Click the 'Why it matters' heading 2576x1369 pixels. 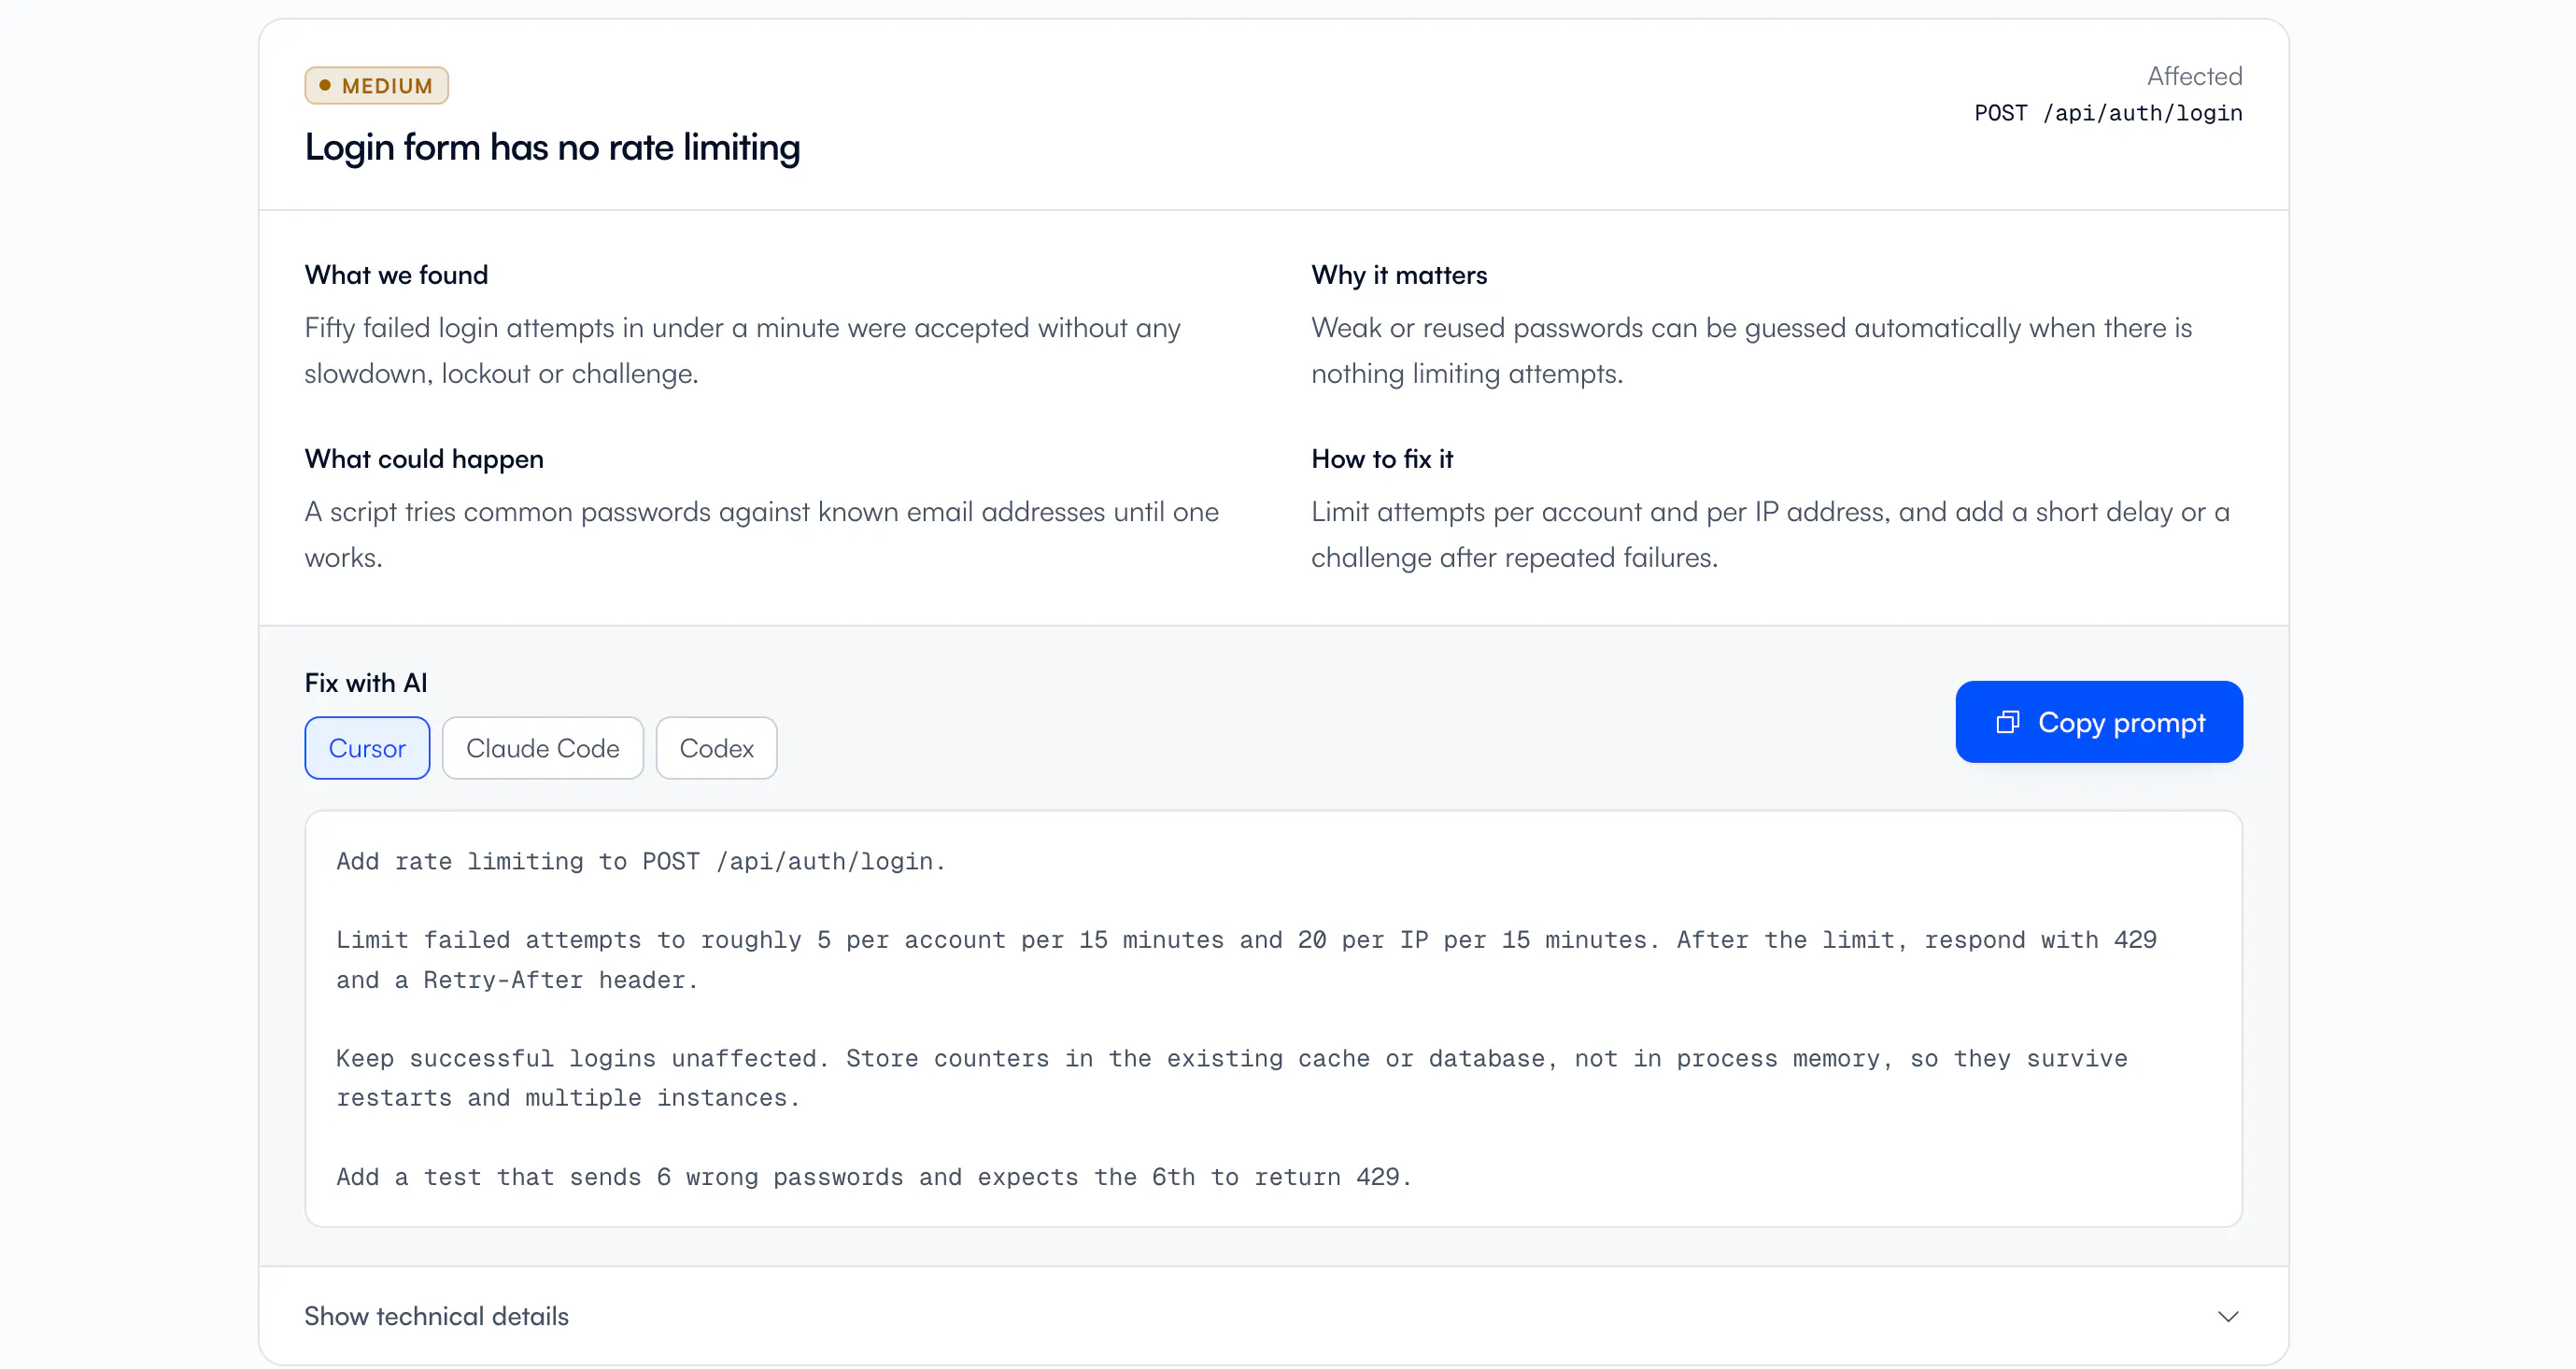pyautogui.click(x=1399, y=275)
